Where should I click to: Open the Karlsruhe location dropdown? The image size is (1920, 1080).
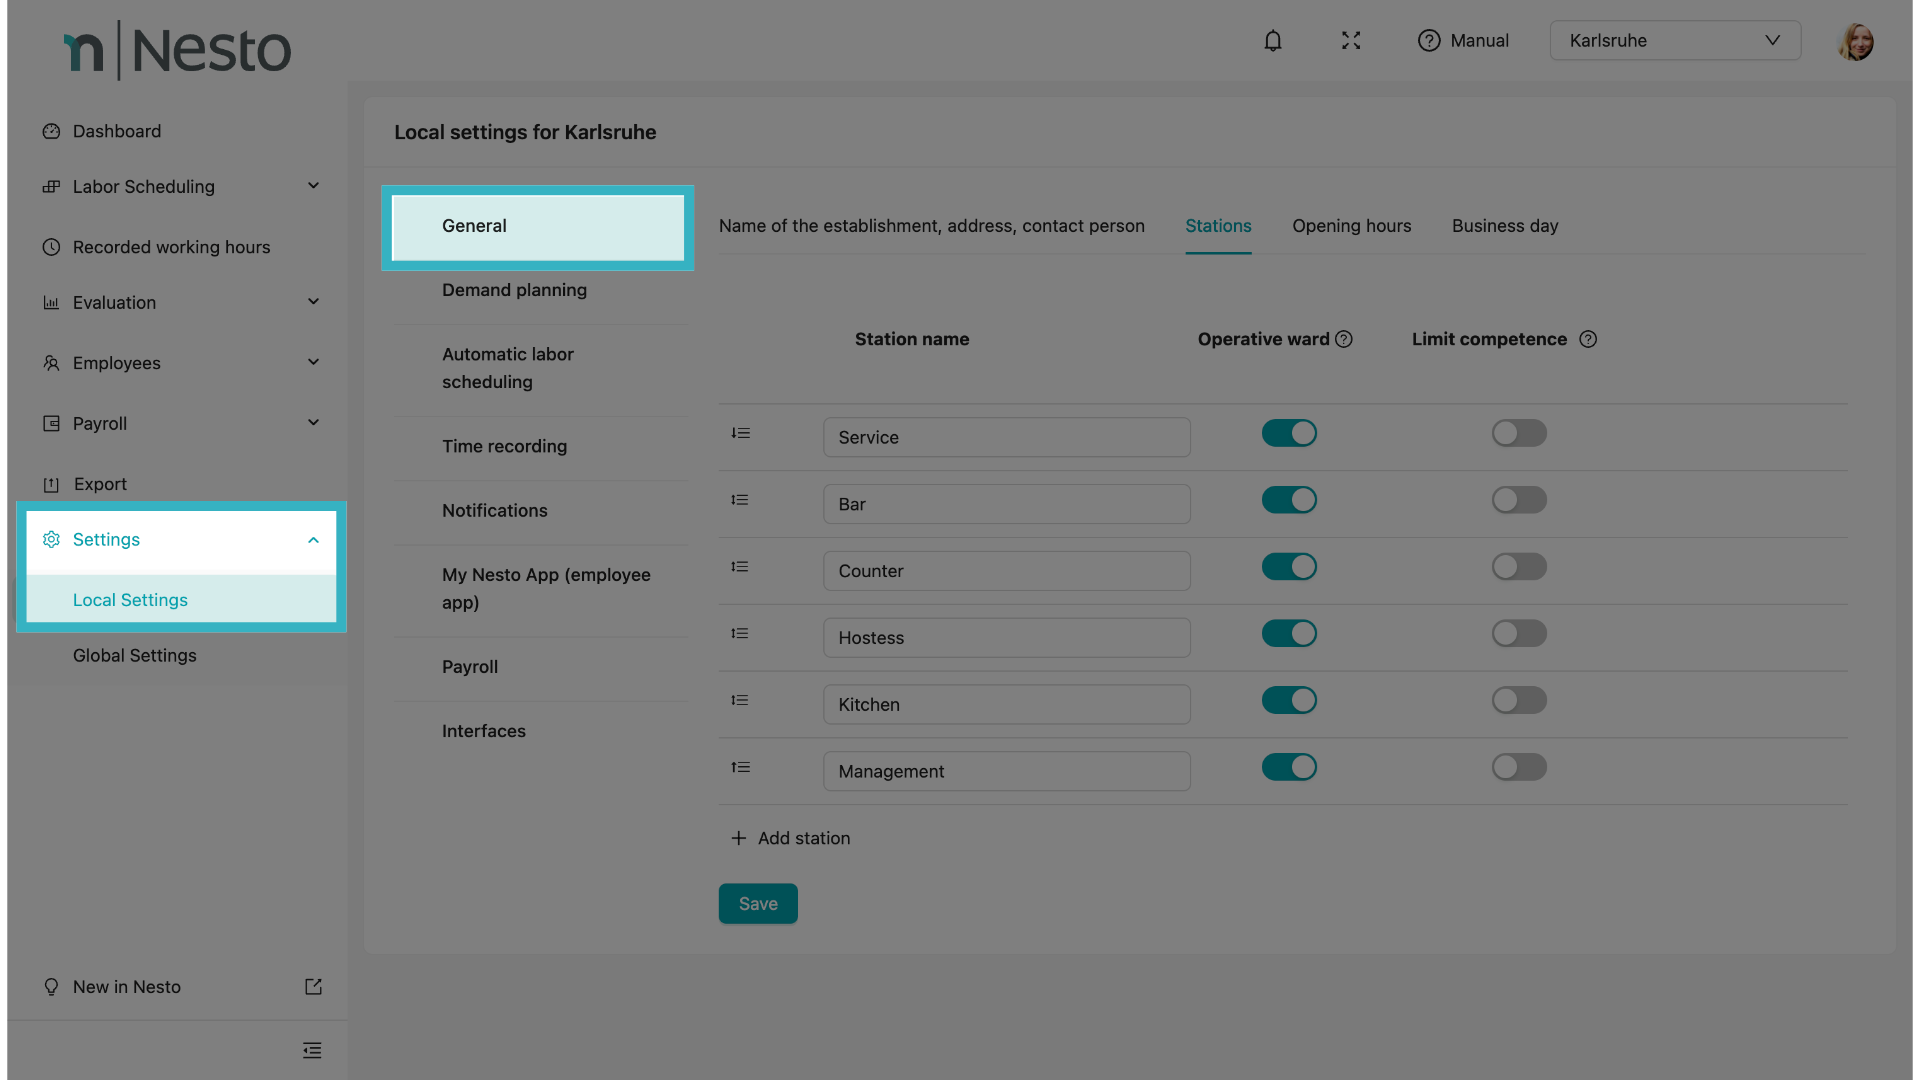pyautogui.click(x=1675, y=41)
